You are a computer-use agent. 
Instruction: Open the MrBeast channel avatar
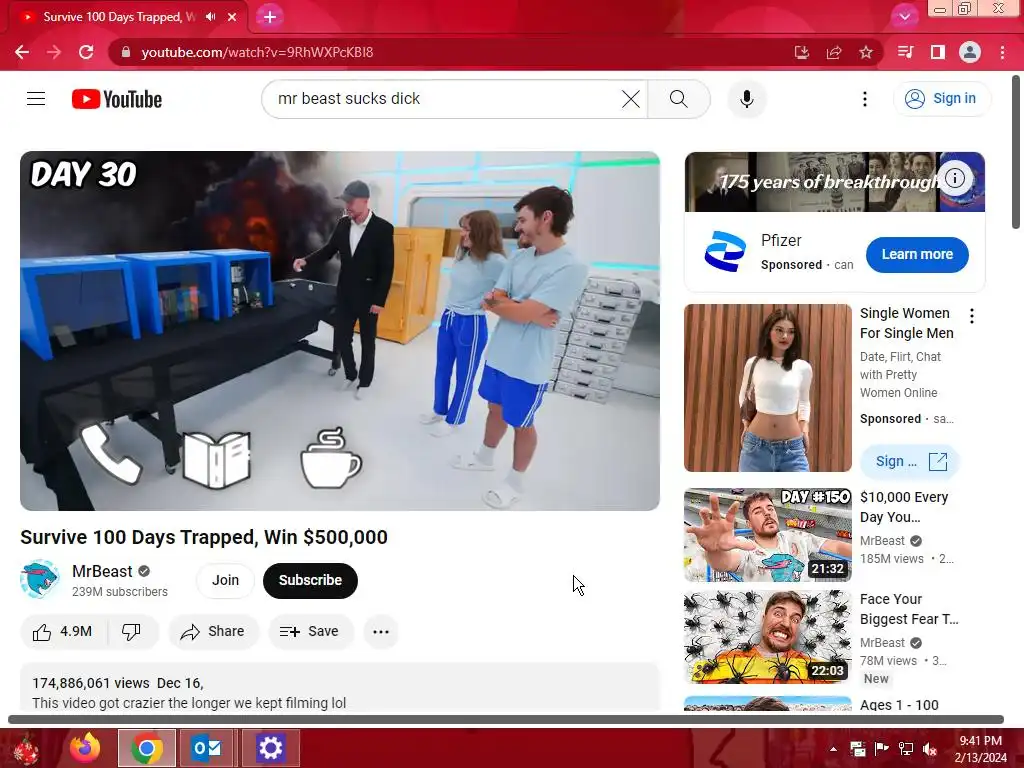coord(40,579)
